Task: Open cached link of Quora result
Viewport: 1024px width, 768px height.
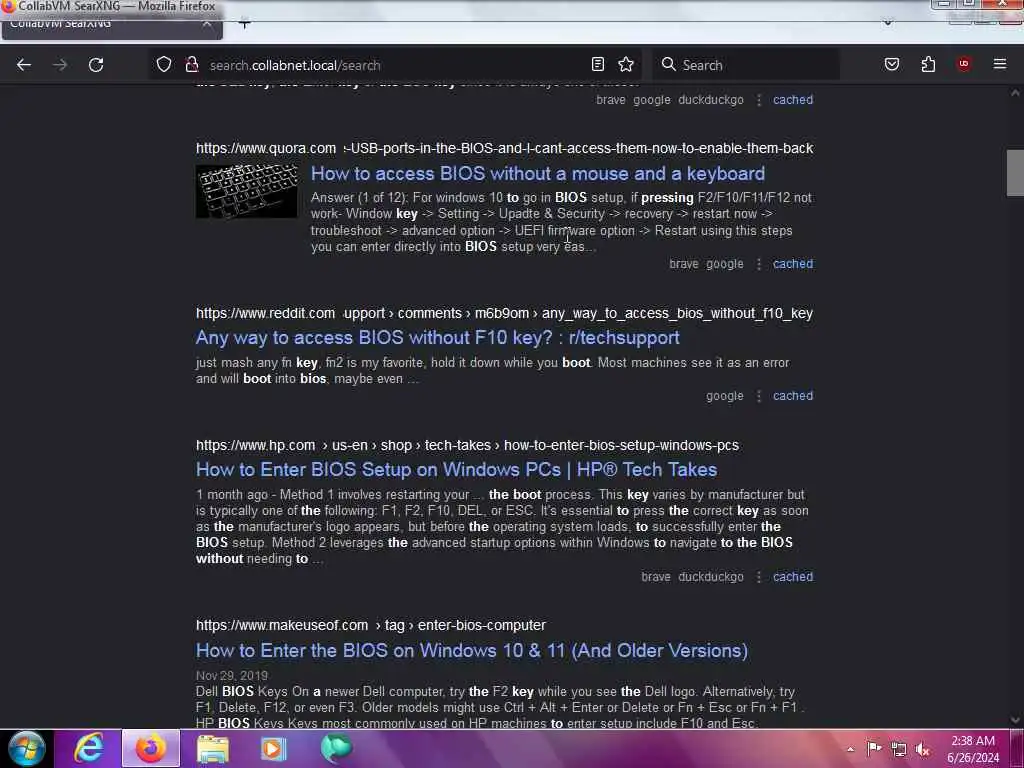Action: tap(793, 264)
